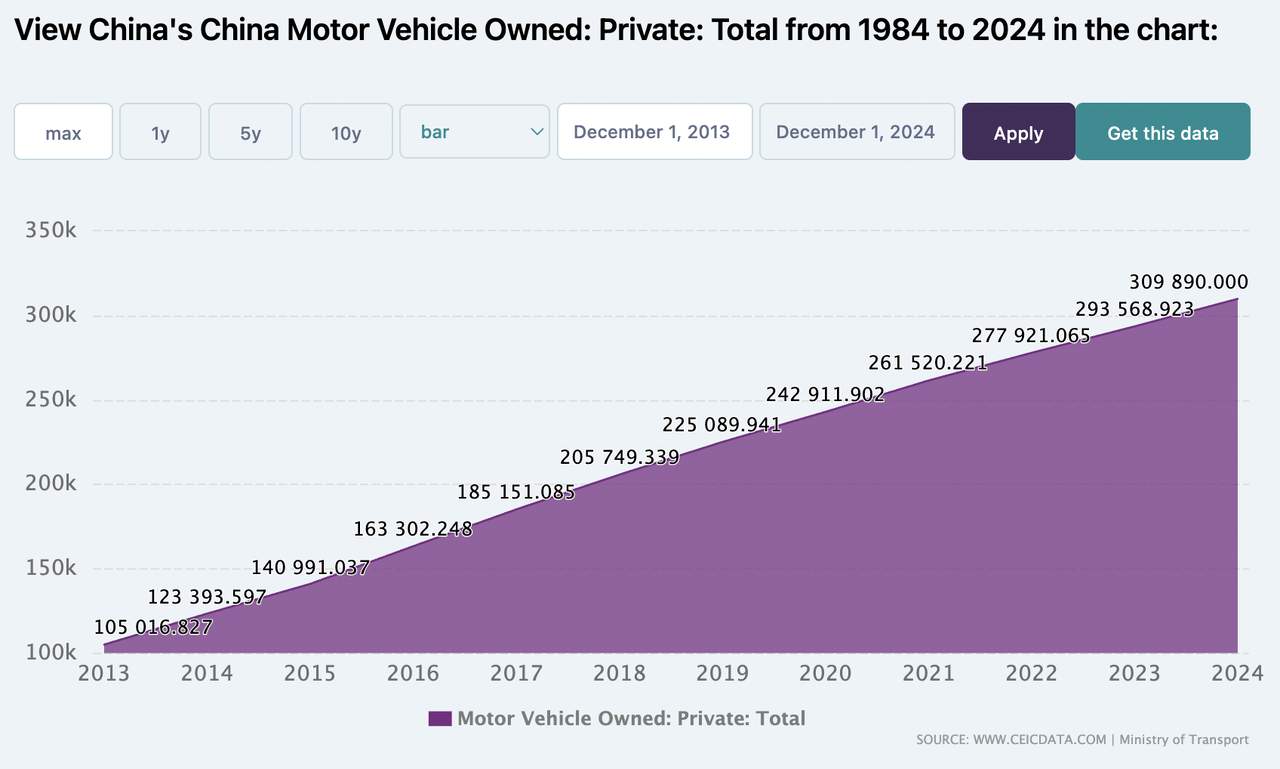The width and height of the screenshot is (1280, 769).
Task: Click the Get this data button
Action: 1162,132
